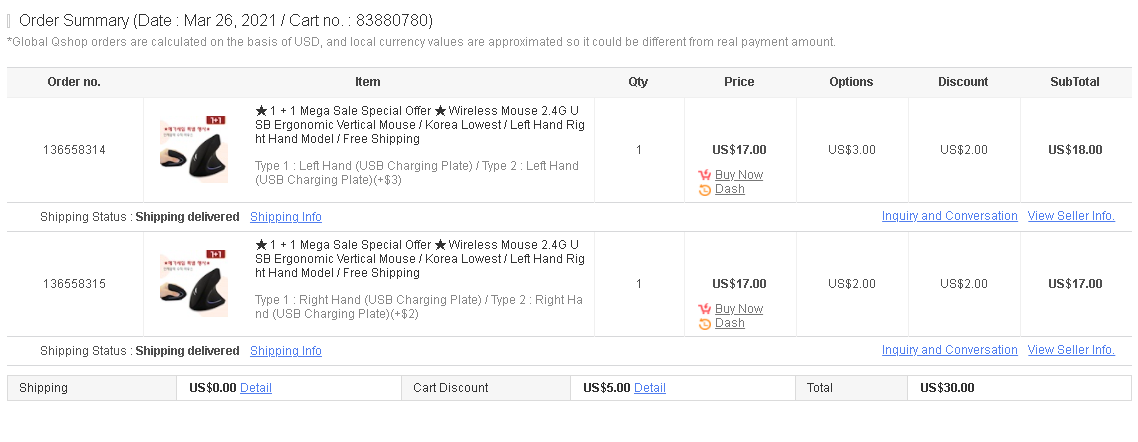The image size is (1138, 442).
Task: Open Shipping Info for order 136558315
Action: 286,351
